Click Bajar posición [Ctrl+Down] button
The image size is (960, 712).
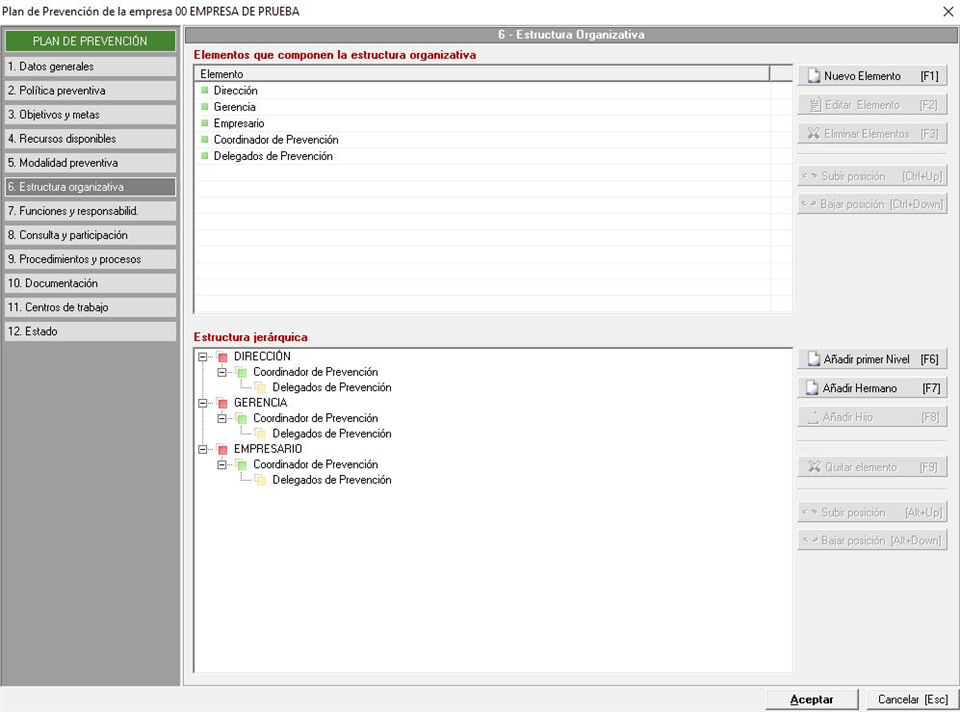pos(872,204)
